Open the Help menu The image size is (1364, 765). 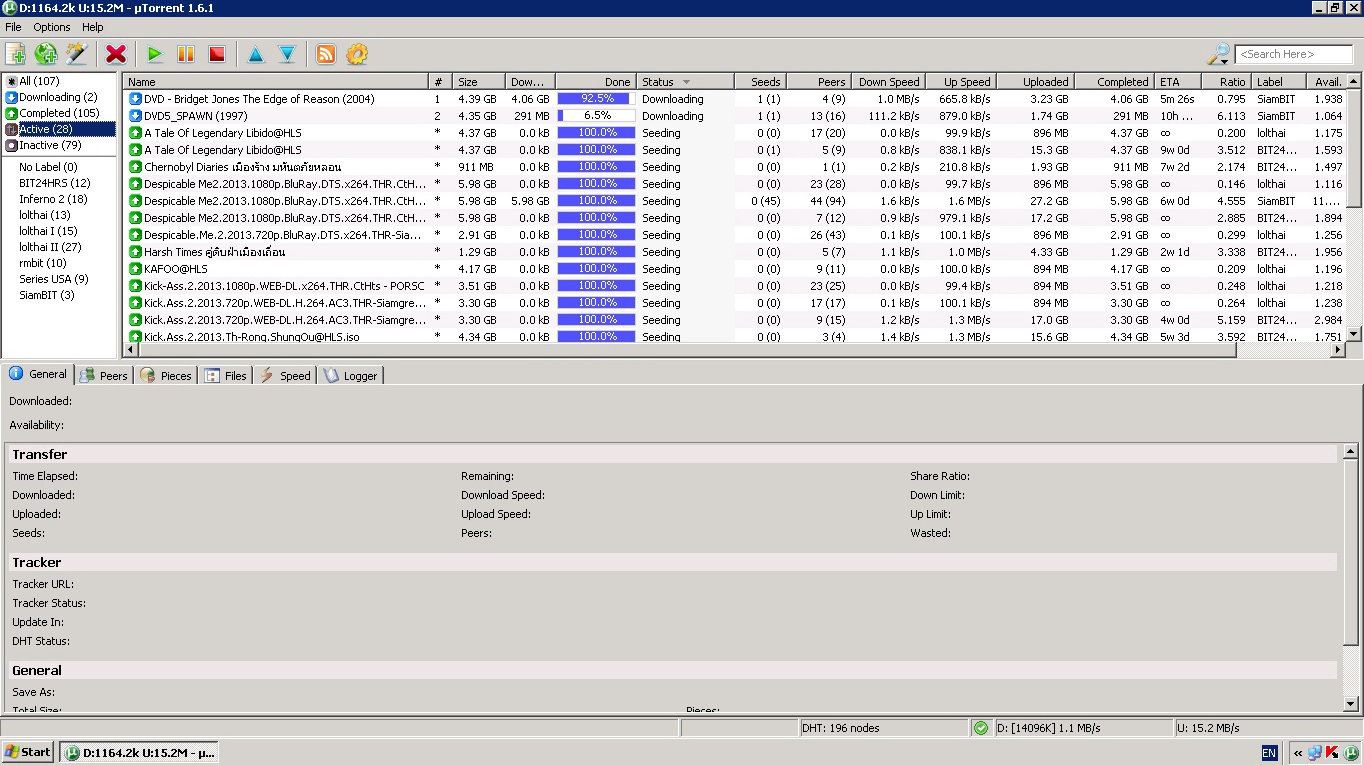coord(93,27)
